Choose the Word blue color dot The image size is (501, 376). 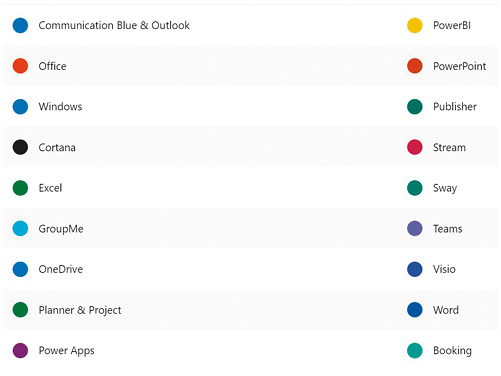415,310
